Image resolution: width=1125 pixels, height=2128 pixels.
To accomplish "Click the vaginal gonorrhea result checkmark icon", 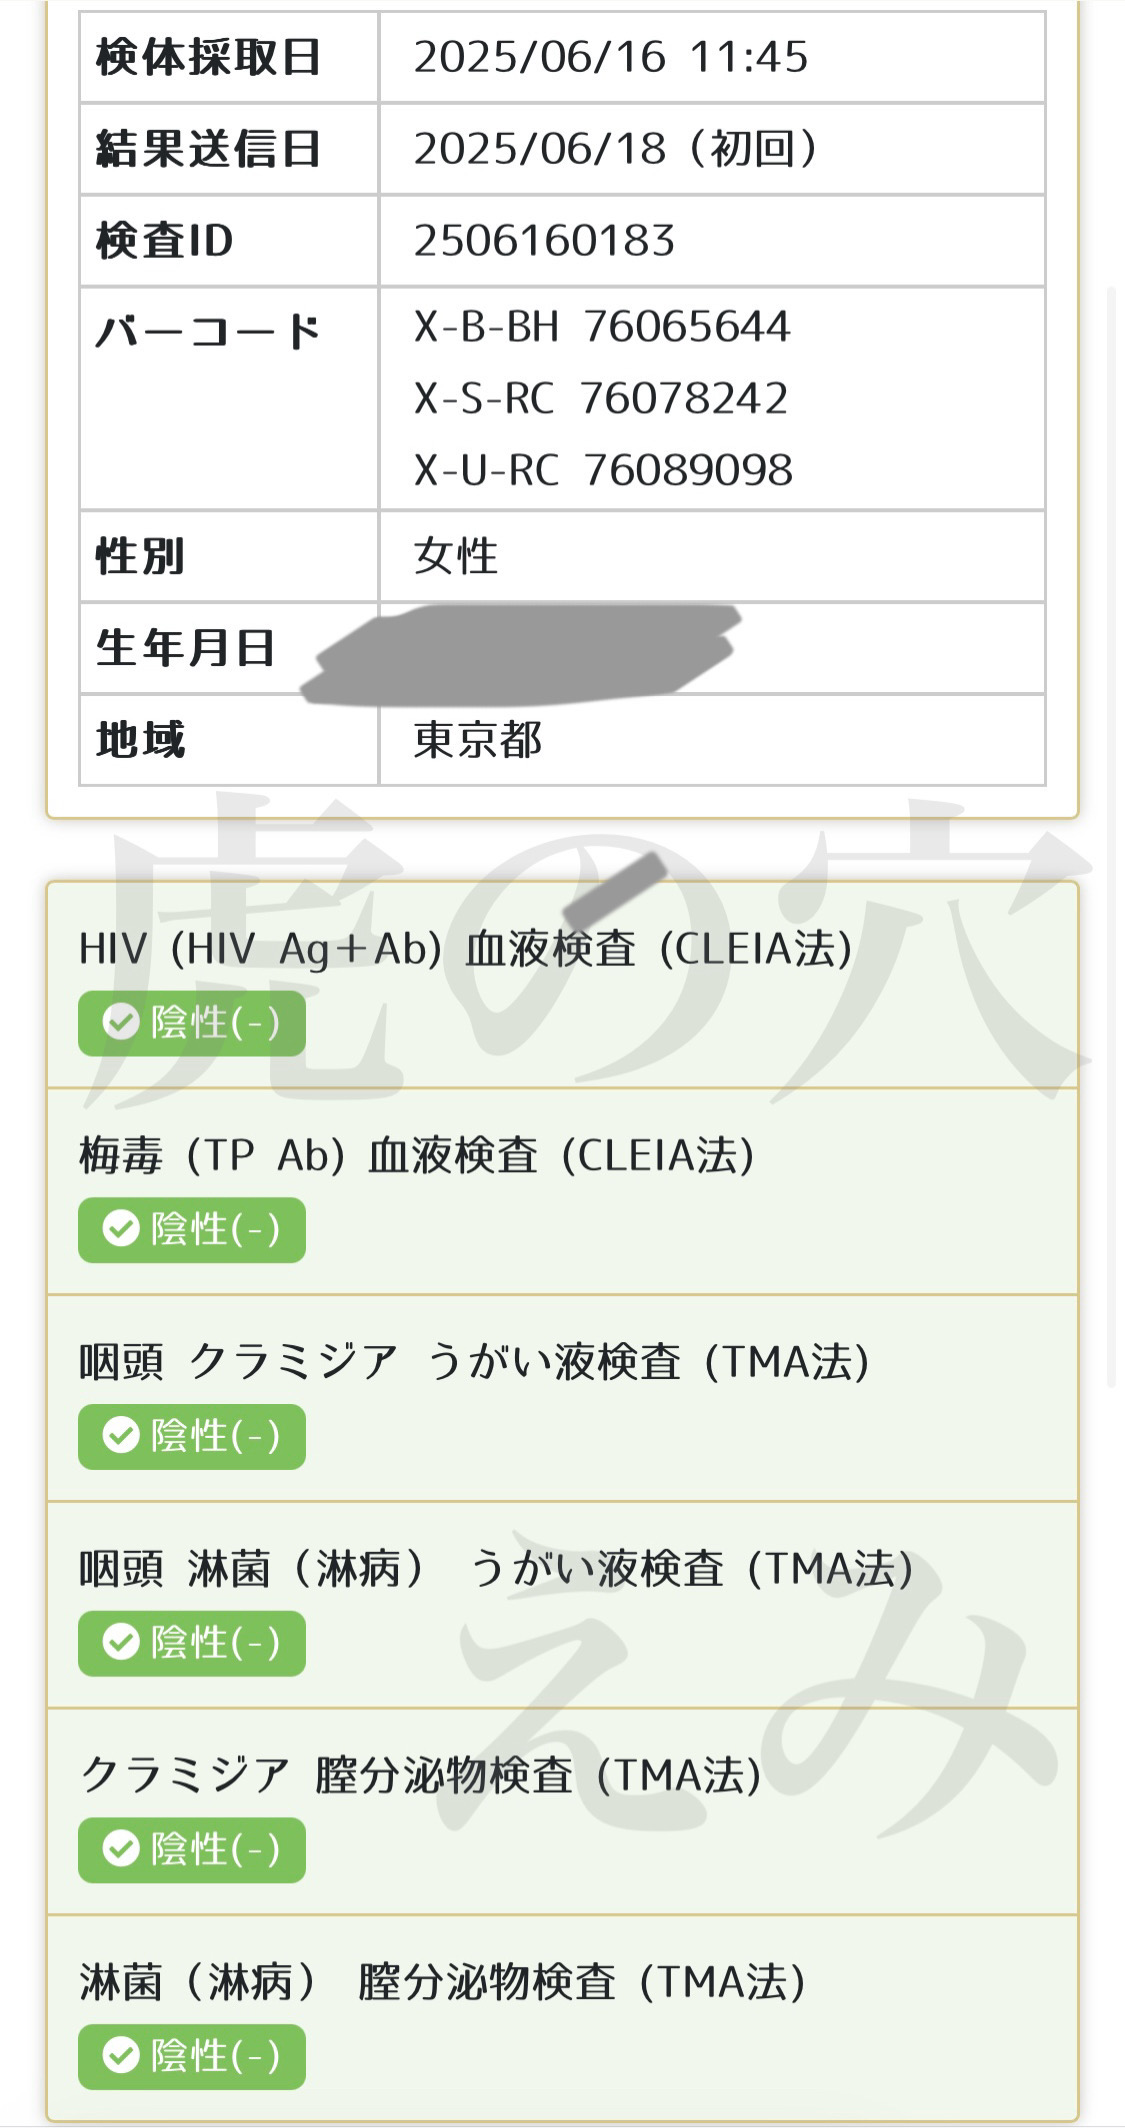I will coord(121,2056).
